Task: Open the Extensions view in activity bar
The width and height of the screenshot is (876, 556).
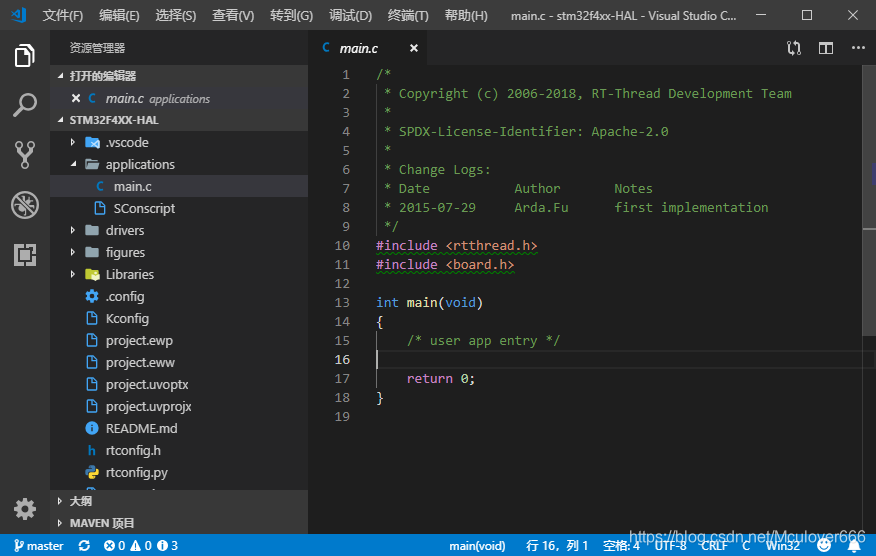Action: (x=25, y=255)
